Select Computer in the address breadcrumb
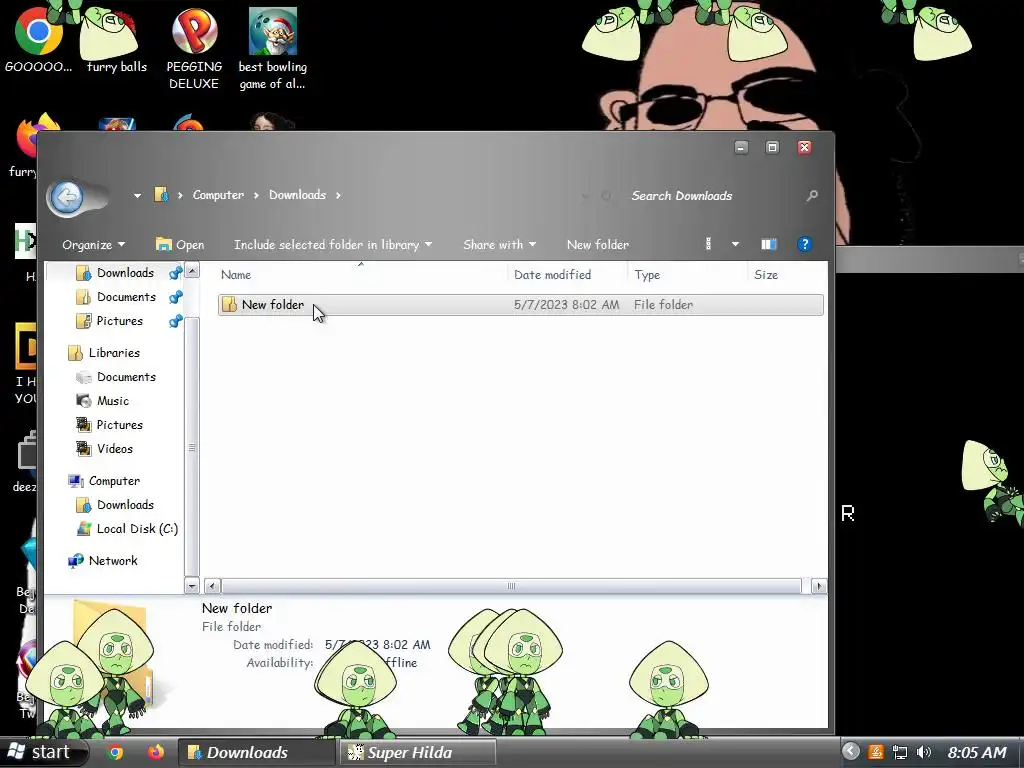 218,195
